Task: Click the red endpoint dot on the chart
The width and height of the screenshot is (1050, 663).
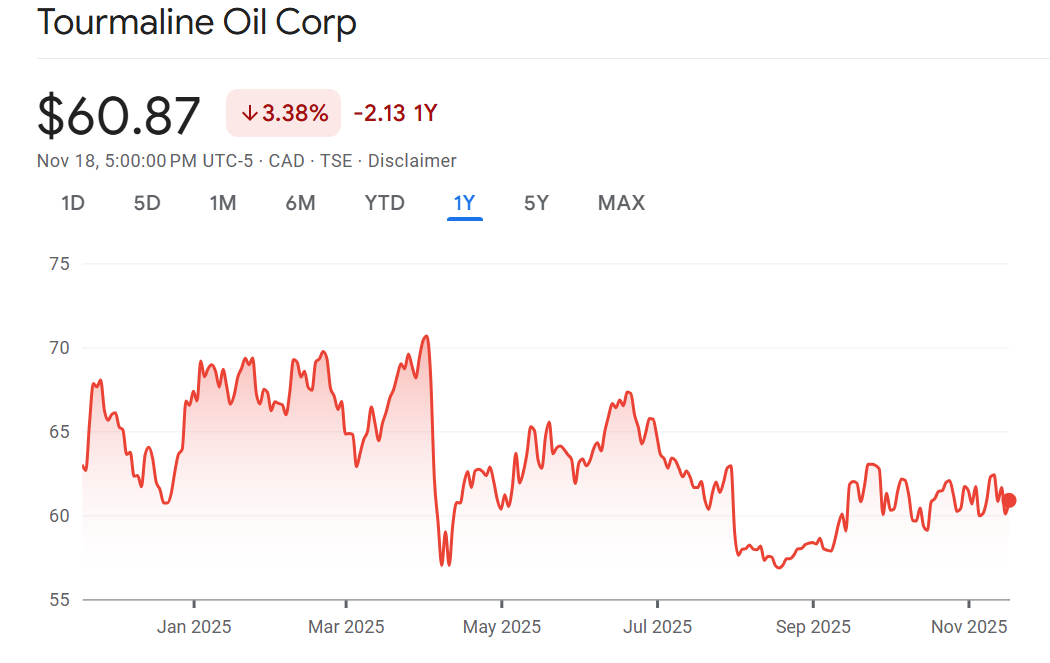Action: point(1009,500)
